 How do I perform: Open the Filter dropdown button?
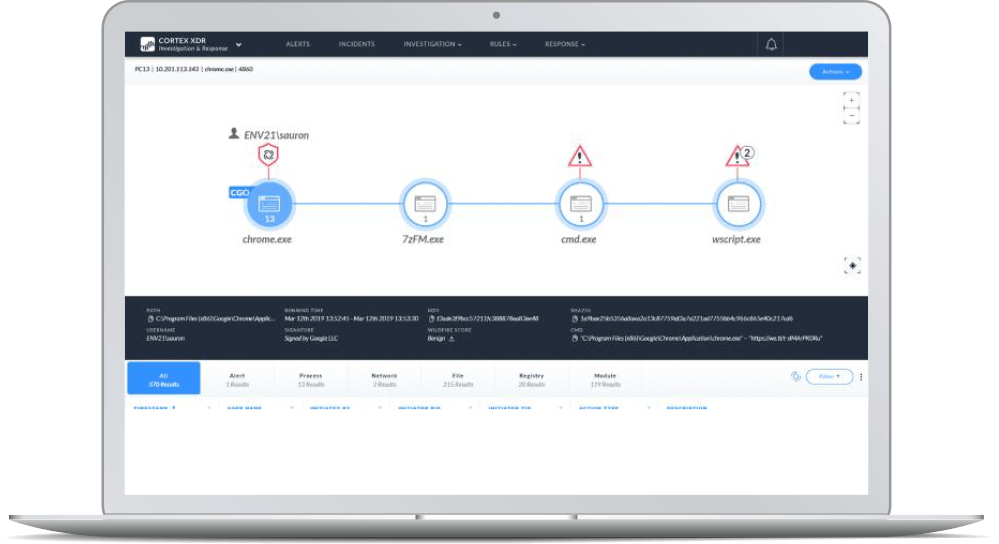pyautogui.click(x=829, y=376)
